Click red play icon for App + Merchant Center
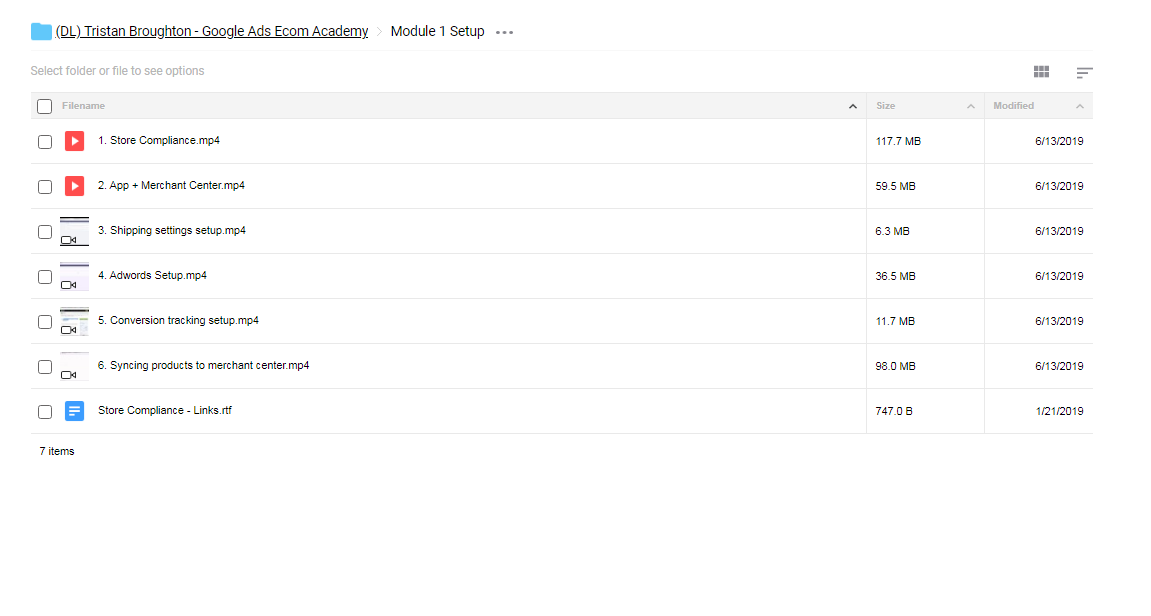The height and width of the screenshot is (616, 1151). click(x=74, y=186)
